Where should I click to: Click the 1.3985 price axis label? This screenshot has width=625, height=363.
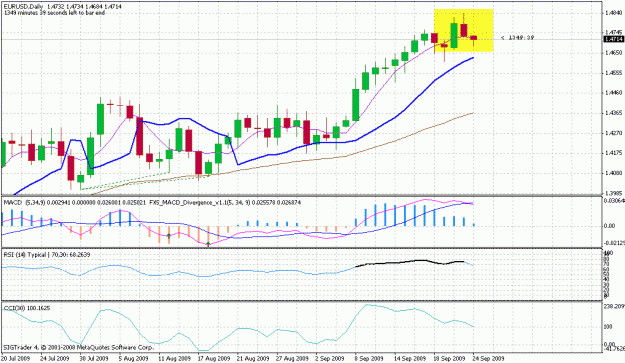613,193
